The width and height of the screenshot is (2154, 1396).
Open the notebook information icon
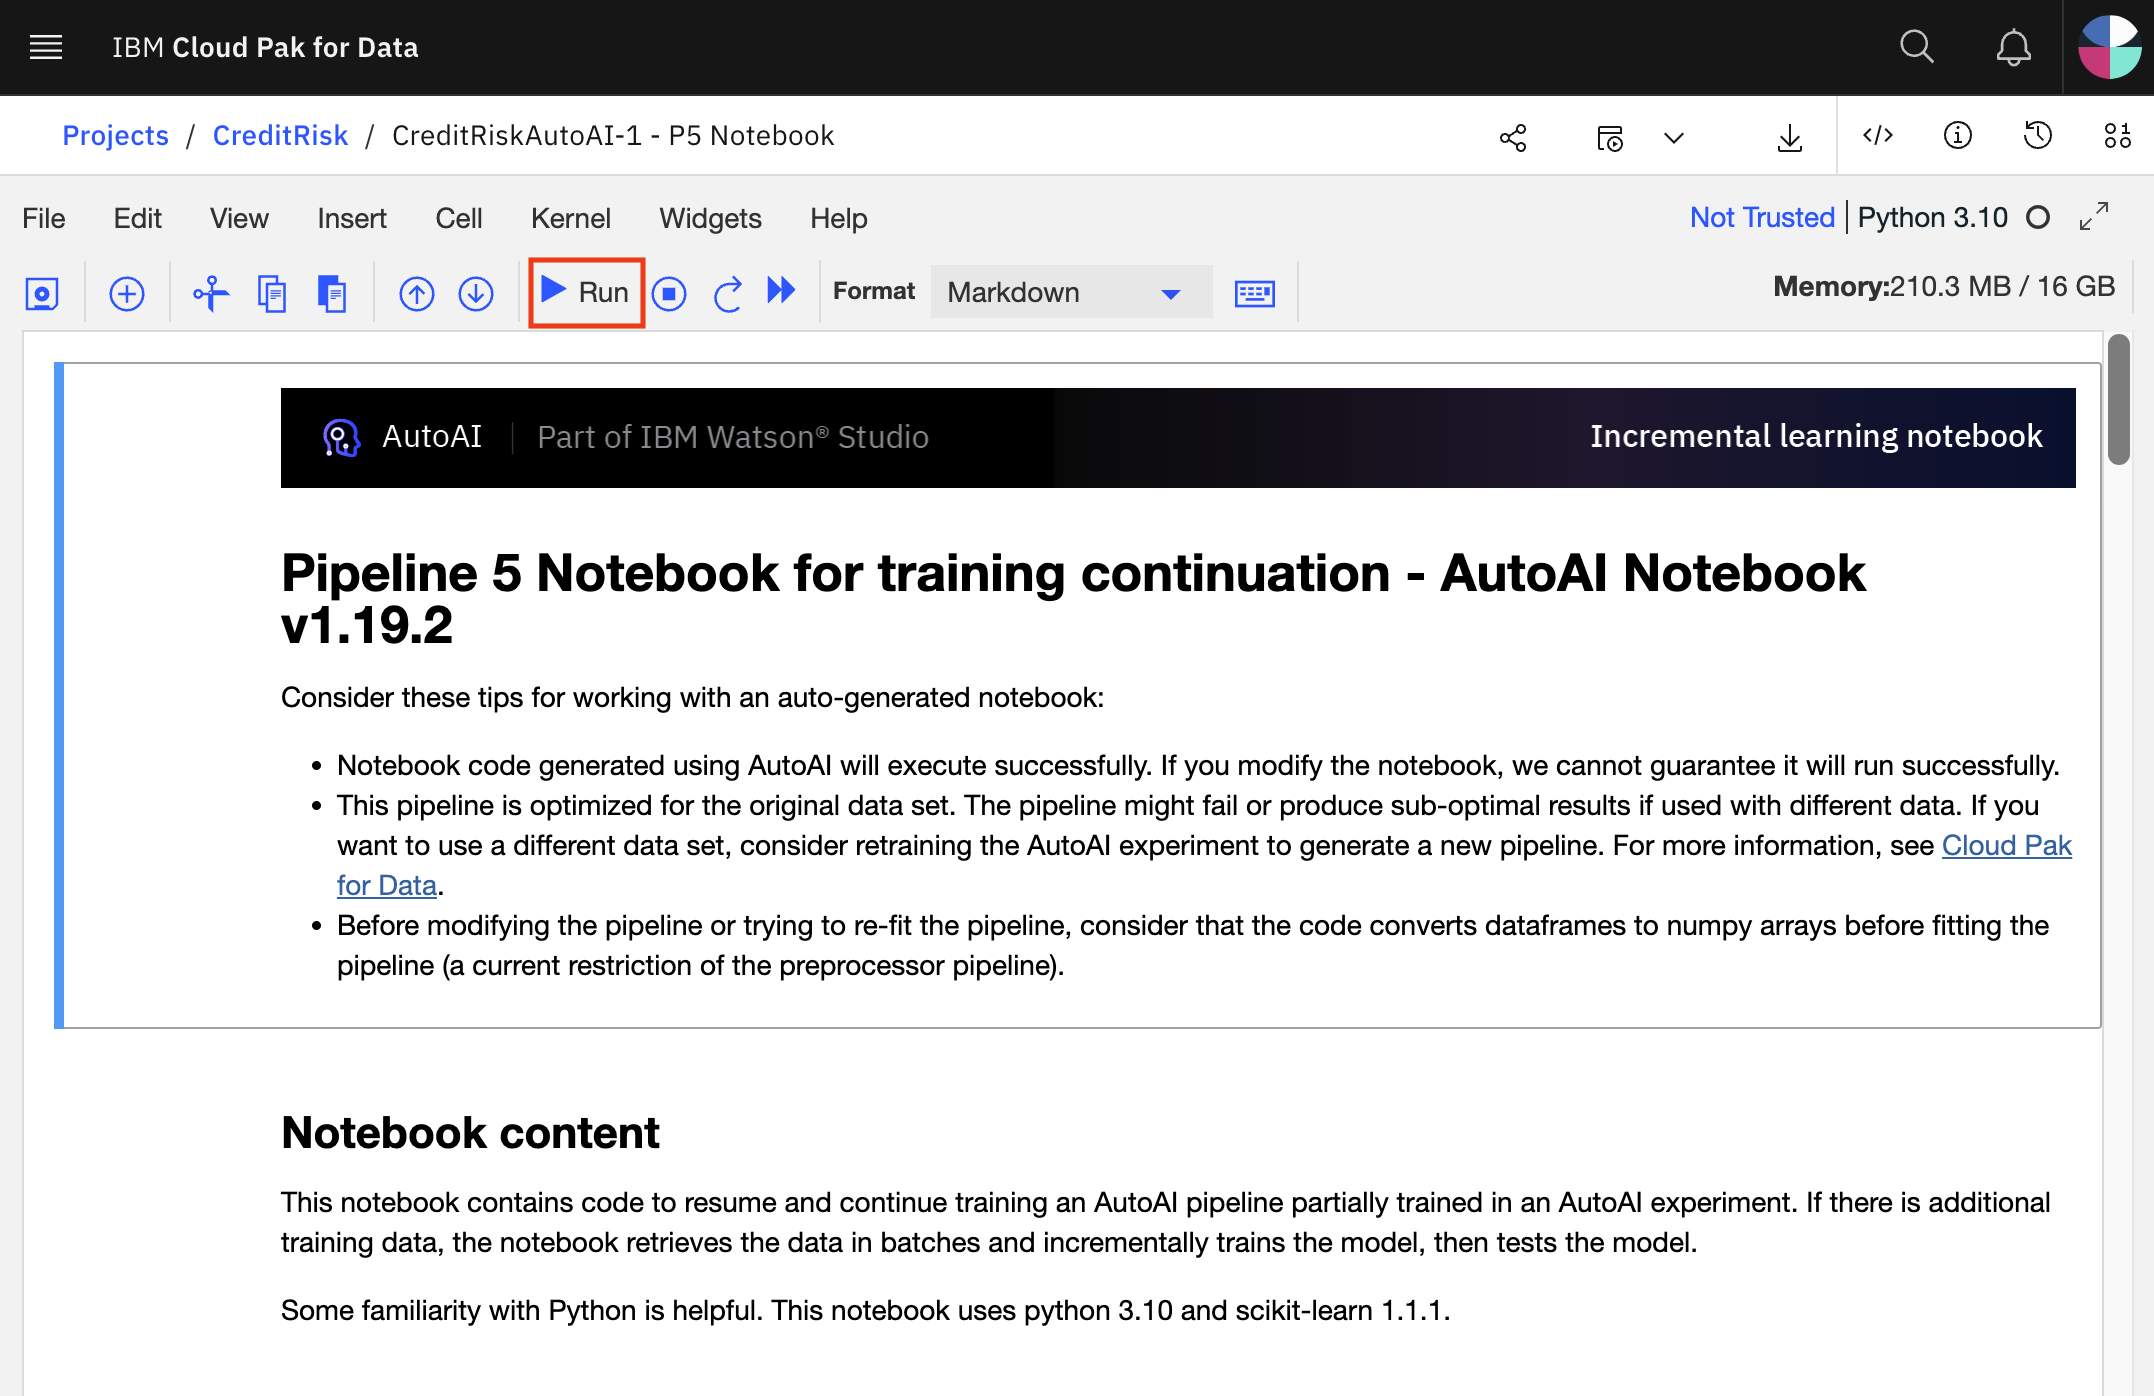click(1957, 135)
